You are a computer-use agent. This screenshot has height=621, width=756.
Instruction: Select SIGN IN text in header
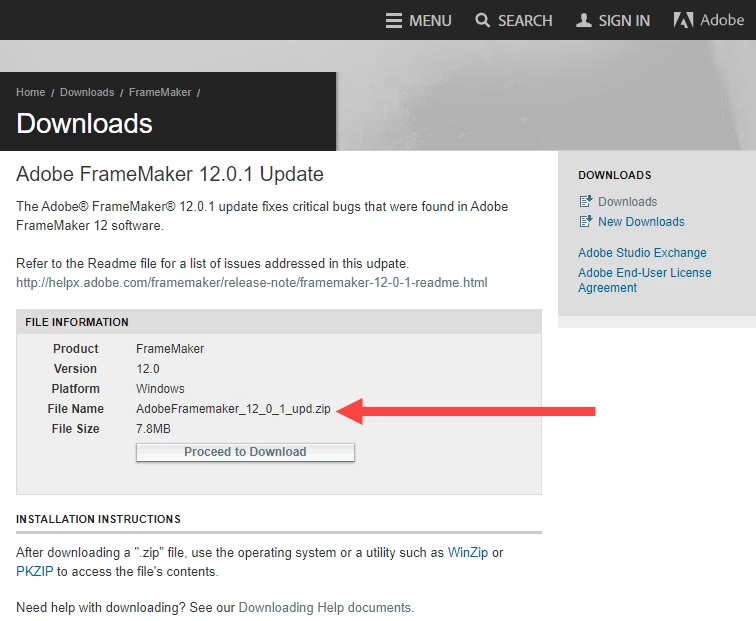(624, 21)
